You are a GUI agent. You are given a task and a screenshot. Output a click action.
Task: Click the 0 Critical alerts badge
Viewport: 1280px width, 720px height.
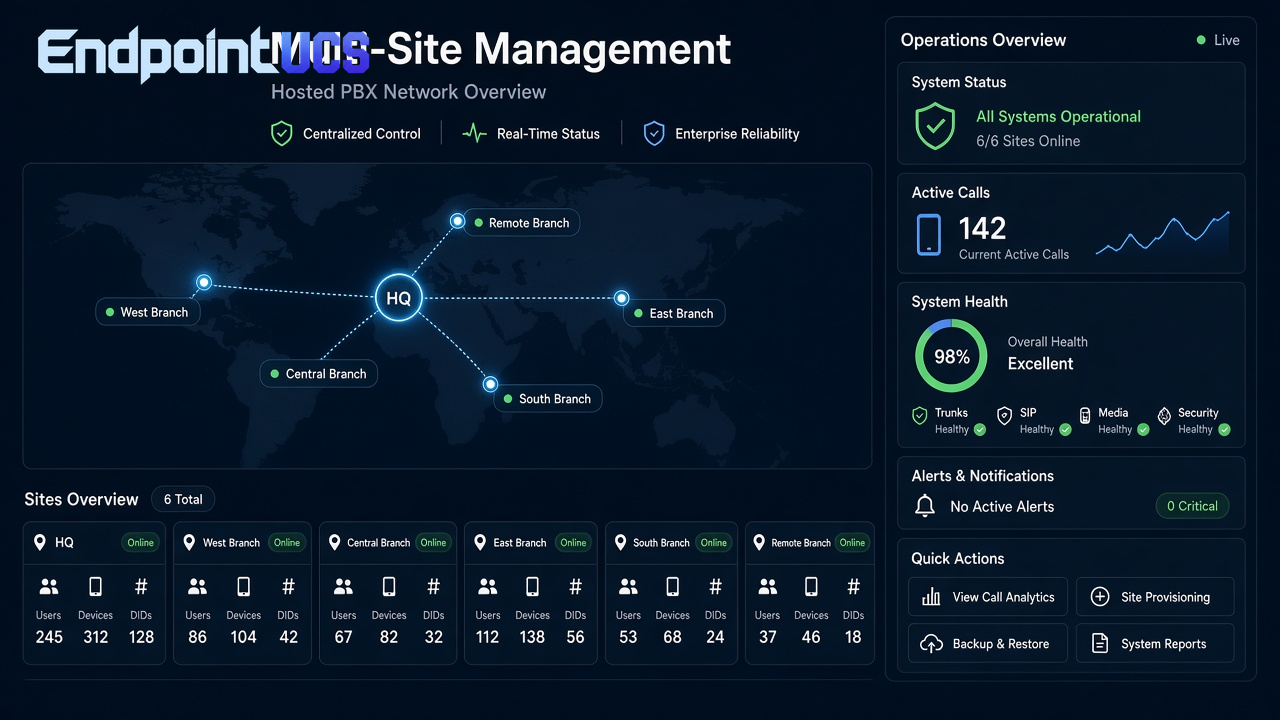tap(1192, 506)
